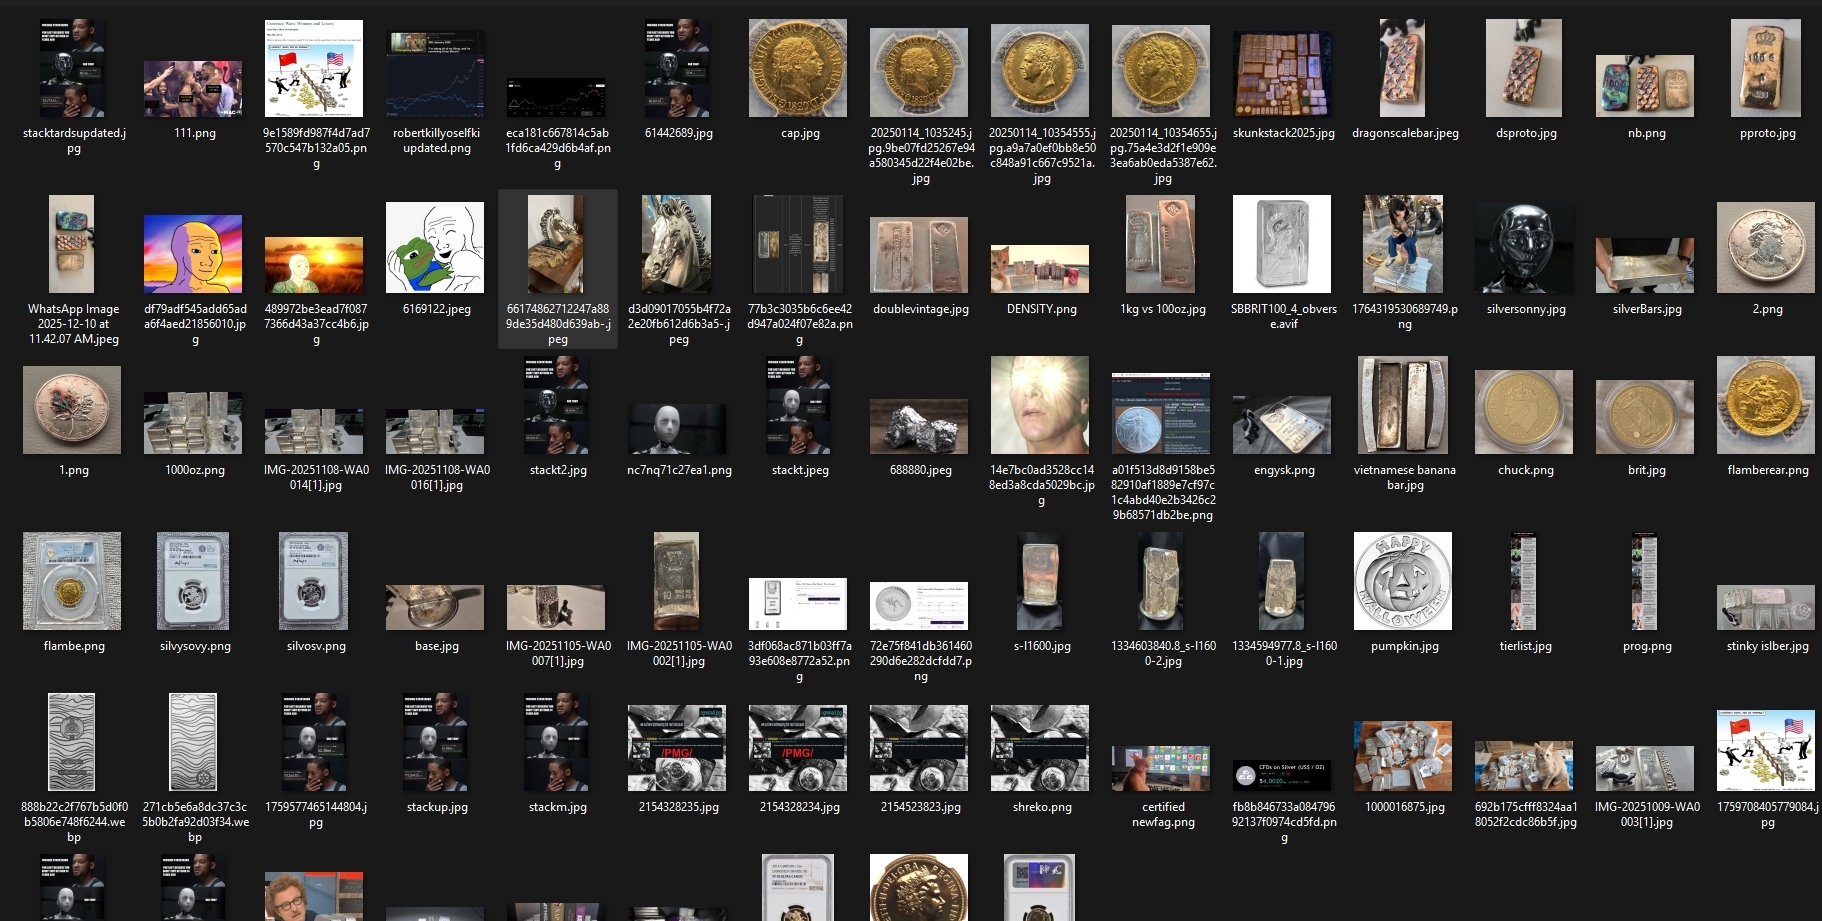Click the 61442689.jpg thumbnail
The image size is (1822, 921).
point(677,68)
